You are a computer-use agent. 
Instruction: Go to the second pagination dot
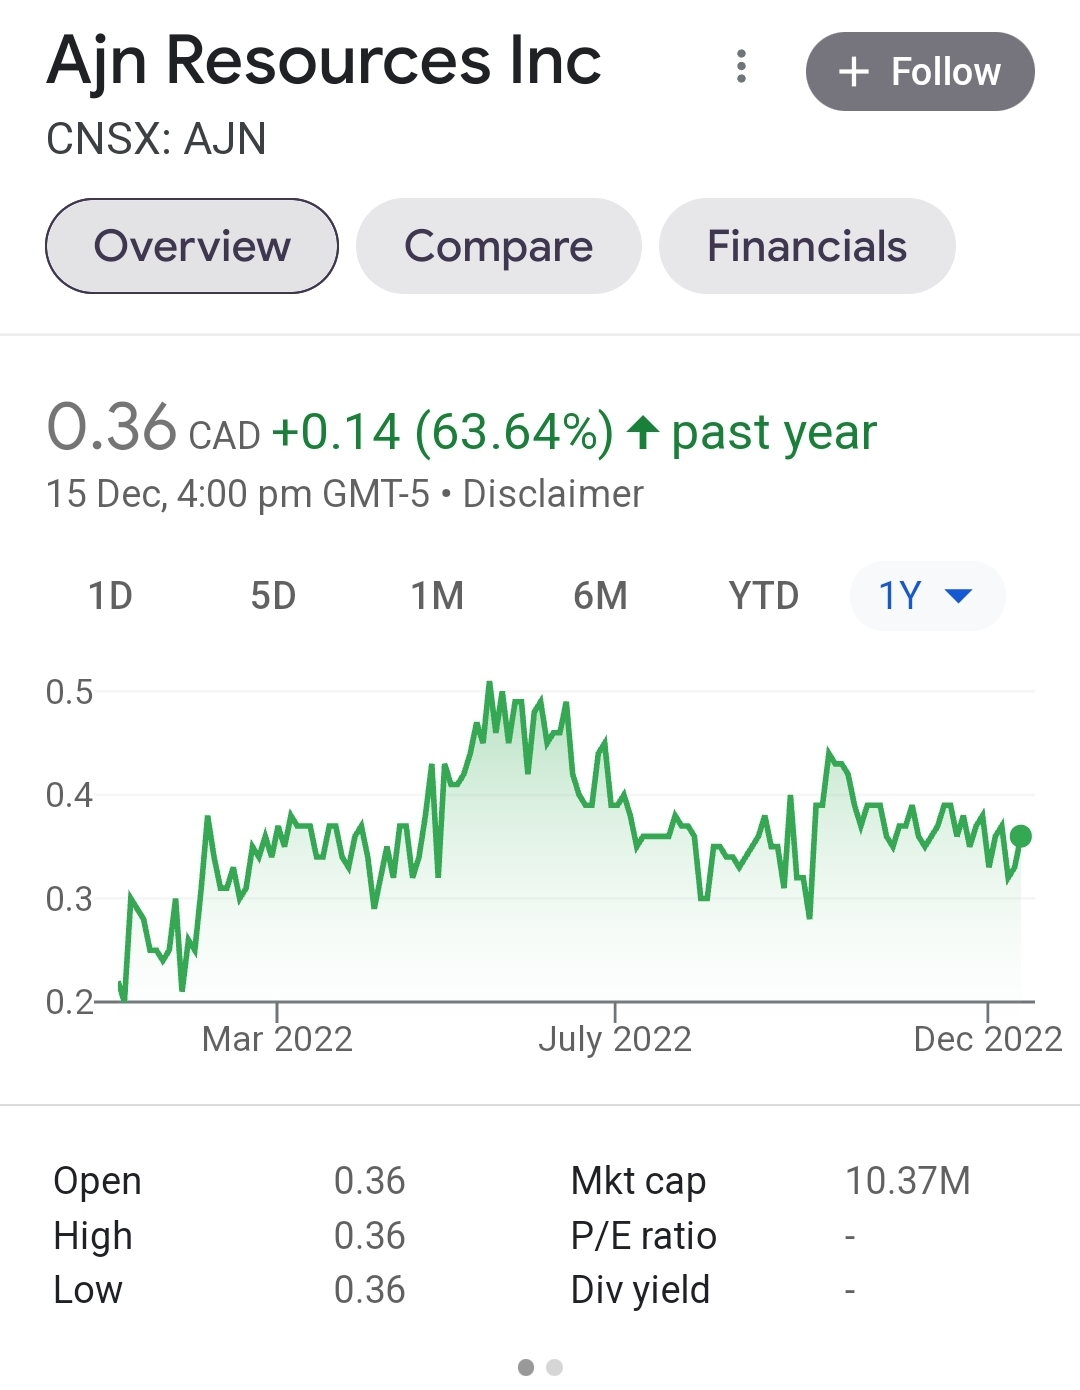pyautogui.click(x=555, y=1367)
